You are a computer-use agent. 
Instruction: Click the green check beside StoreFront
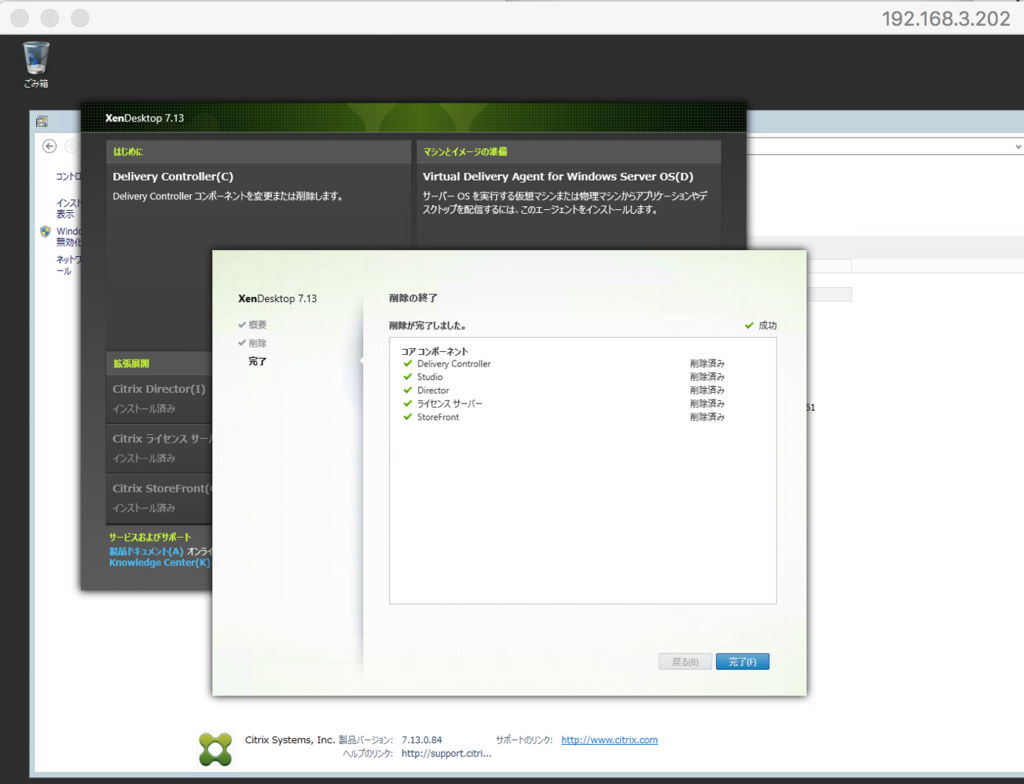[408, 417]
